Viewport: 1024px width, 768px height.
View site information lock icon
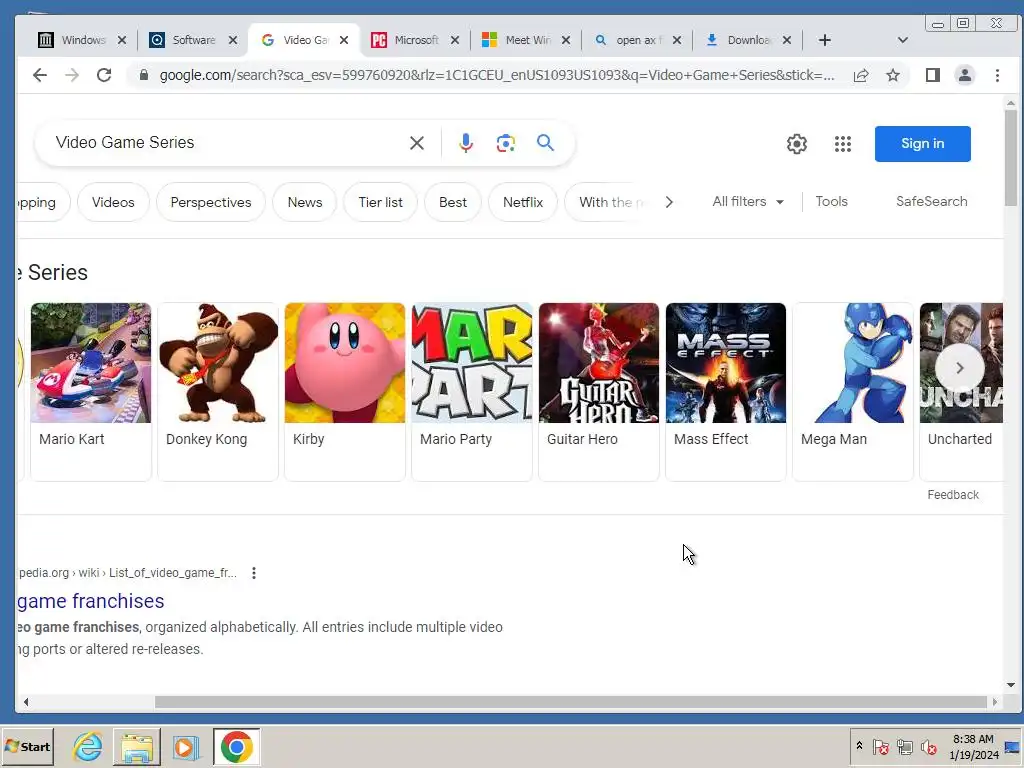pyautogui.click(x=144, y=75)
